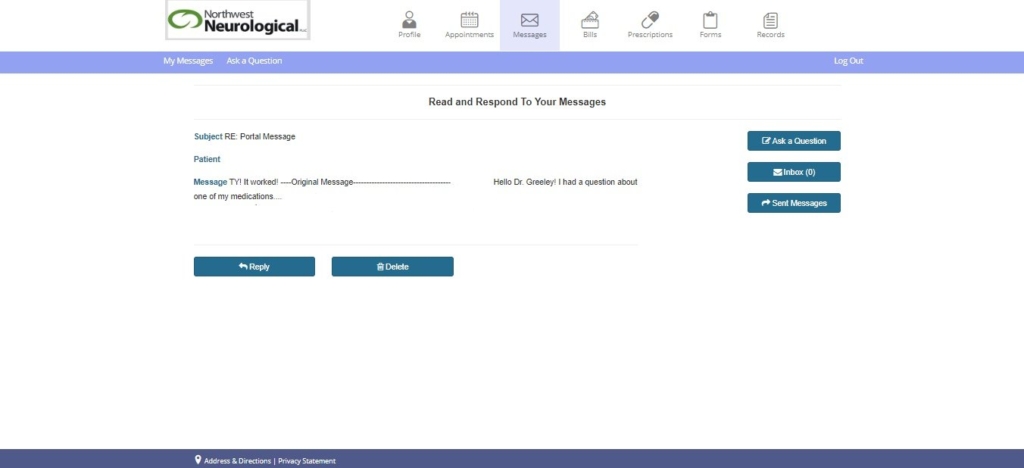This screenshot has width=1024, height=468.
Task: Click the location pin icon in footer
Action: coord(198,460)
